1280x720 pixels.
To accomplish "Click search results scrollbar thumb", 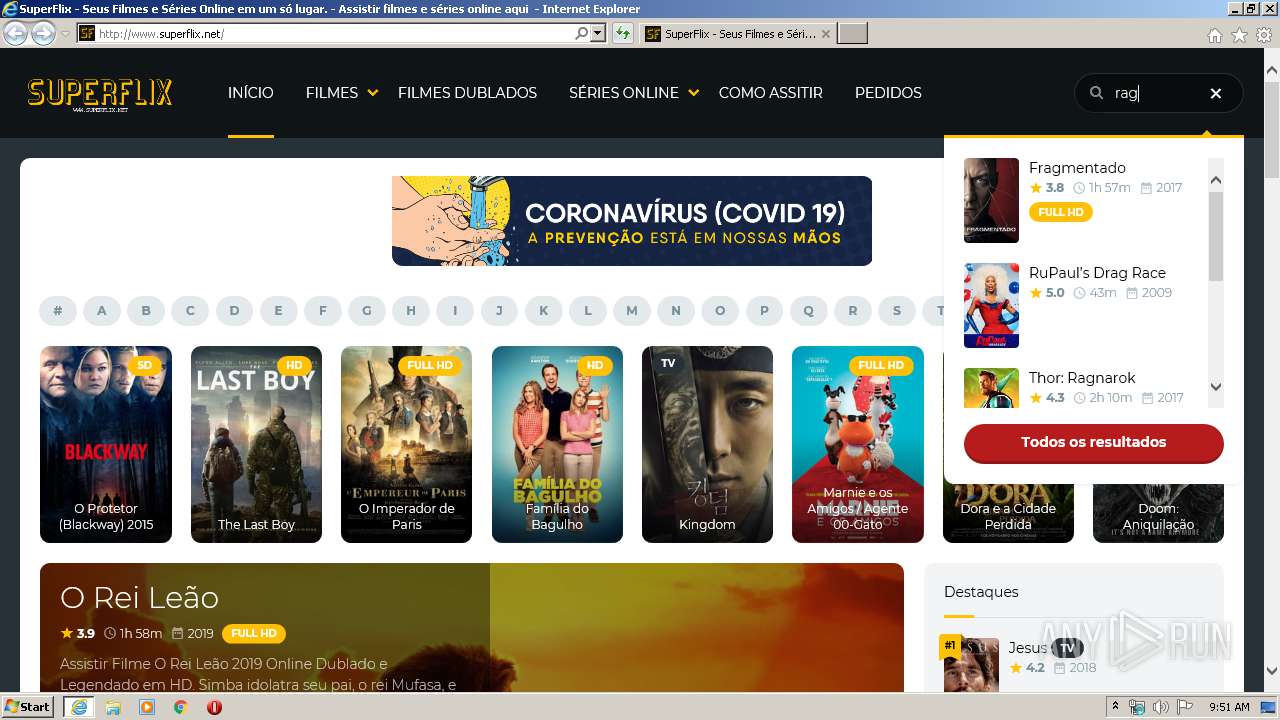I will 1216,237.
